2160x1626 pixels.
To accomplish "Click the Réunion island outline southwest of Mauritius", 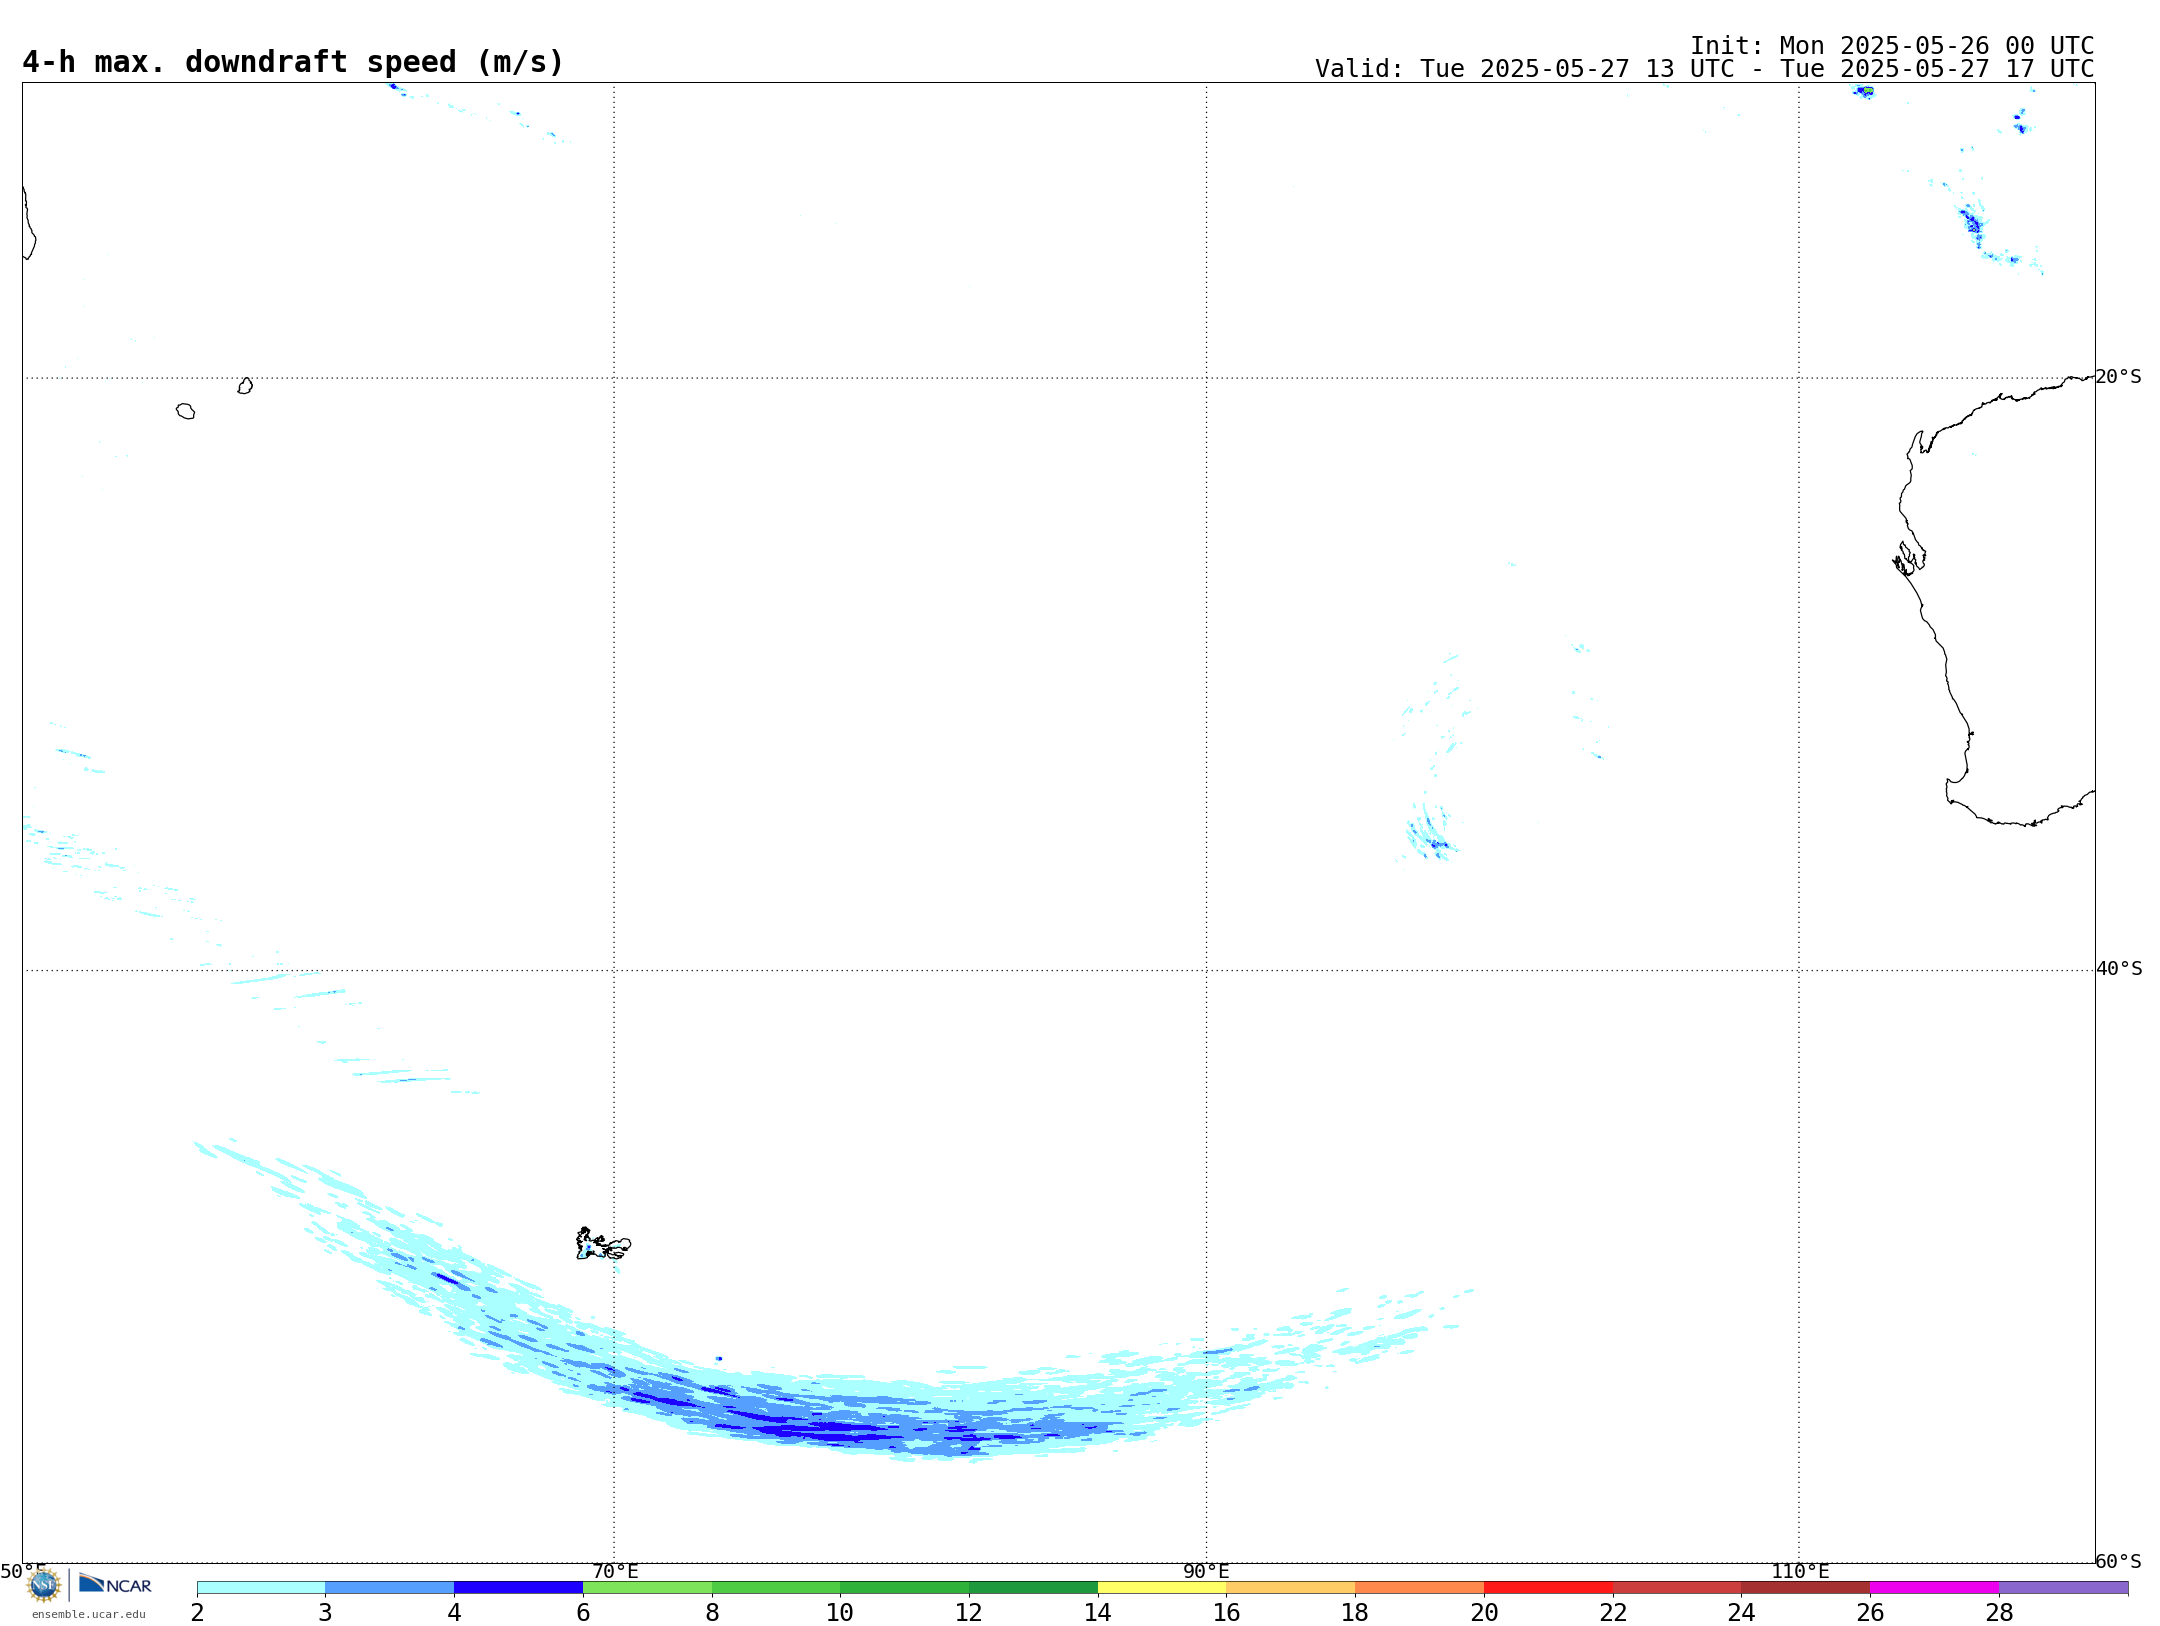I will (x=185, y=411).
